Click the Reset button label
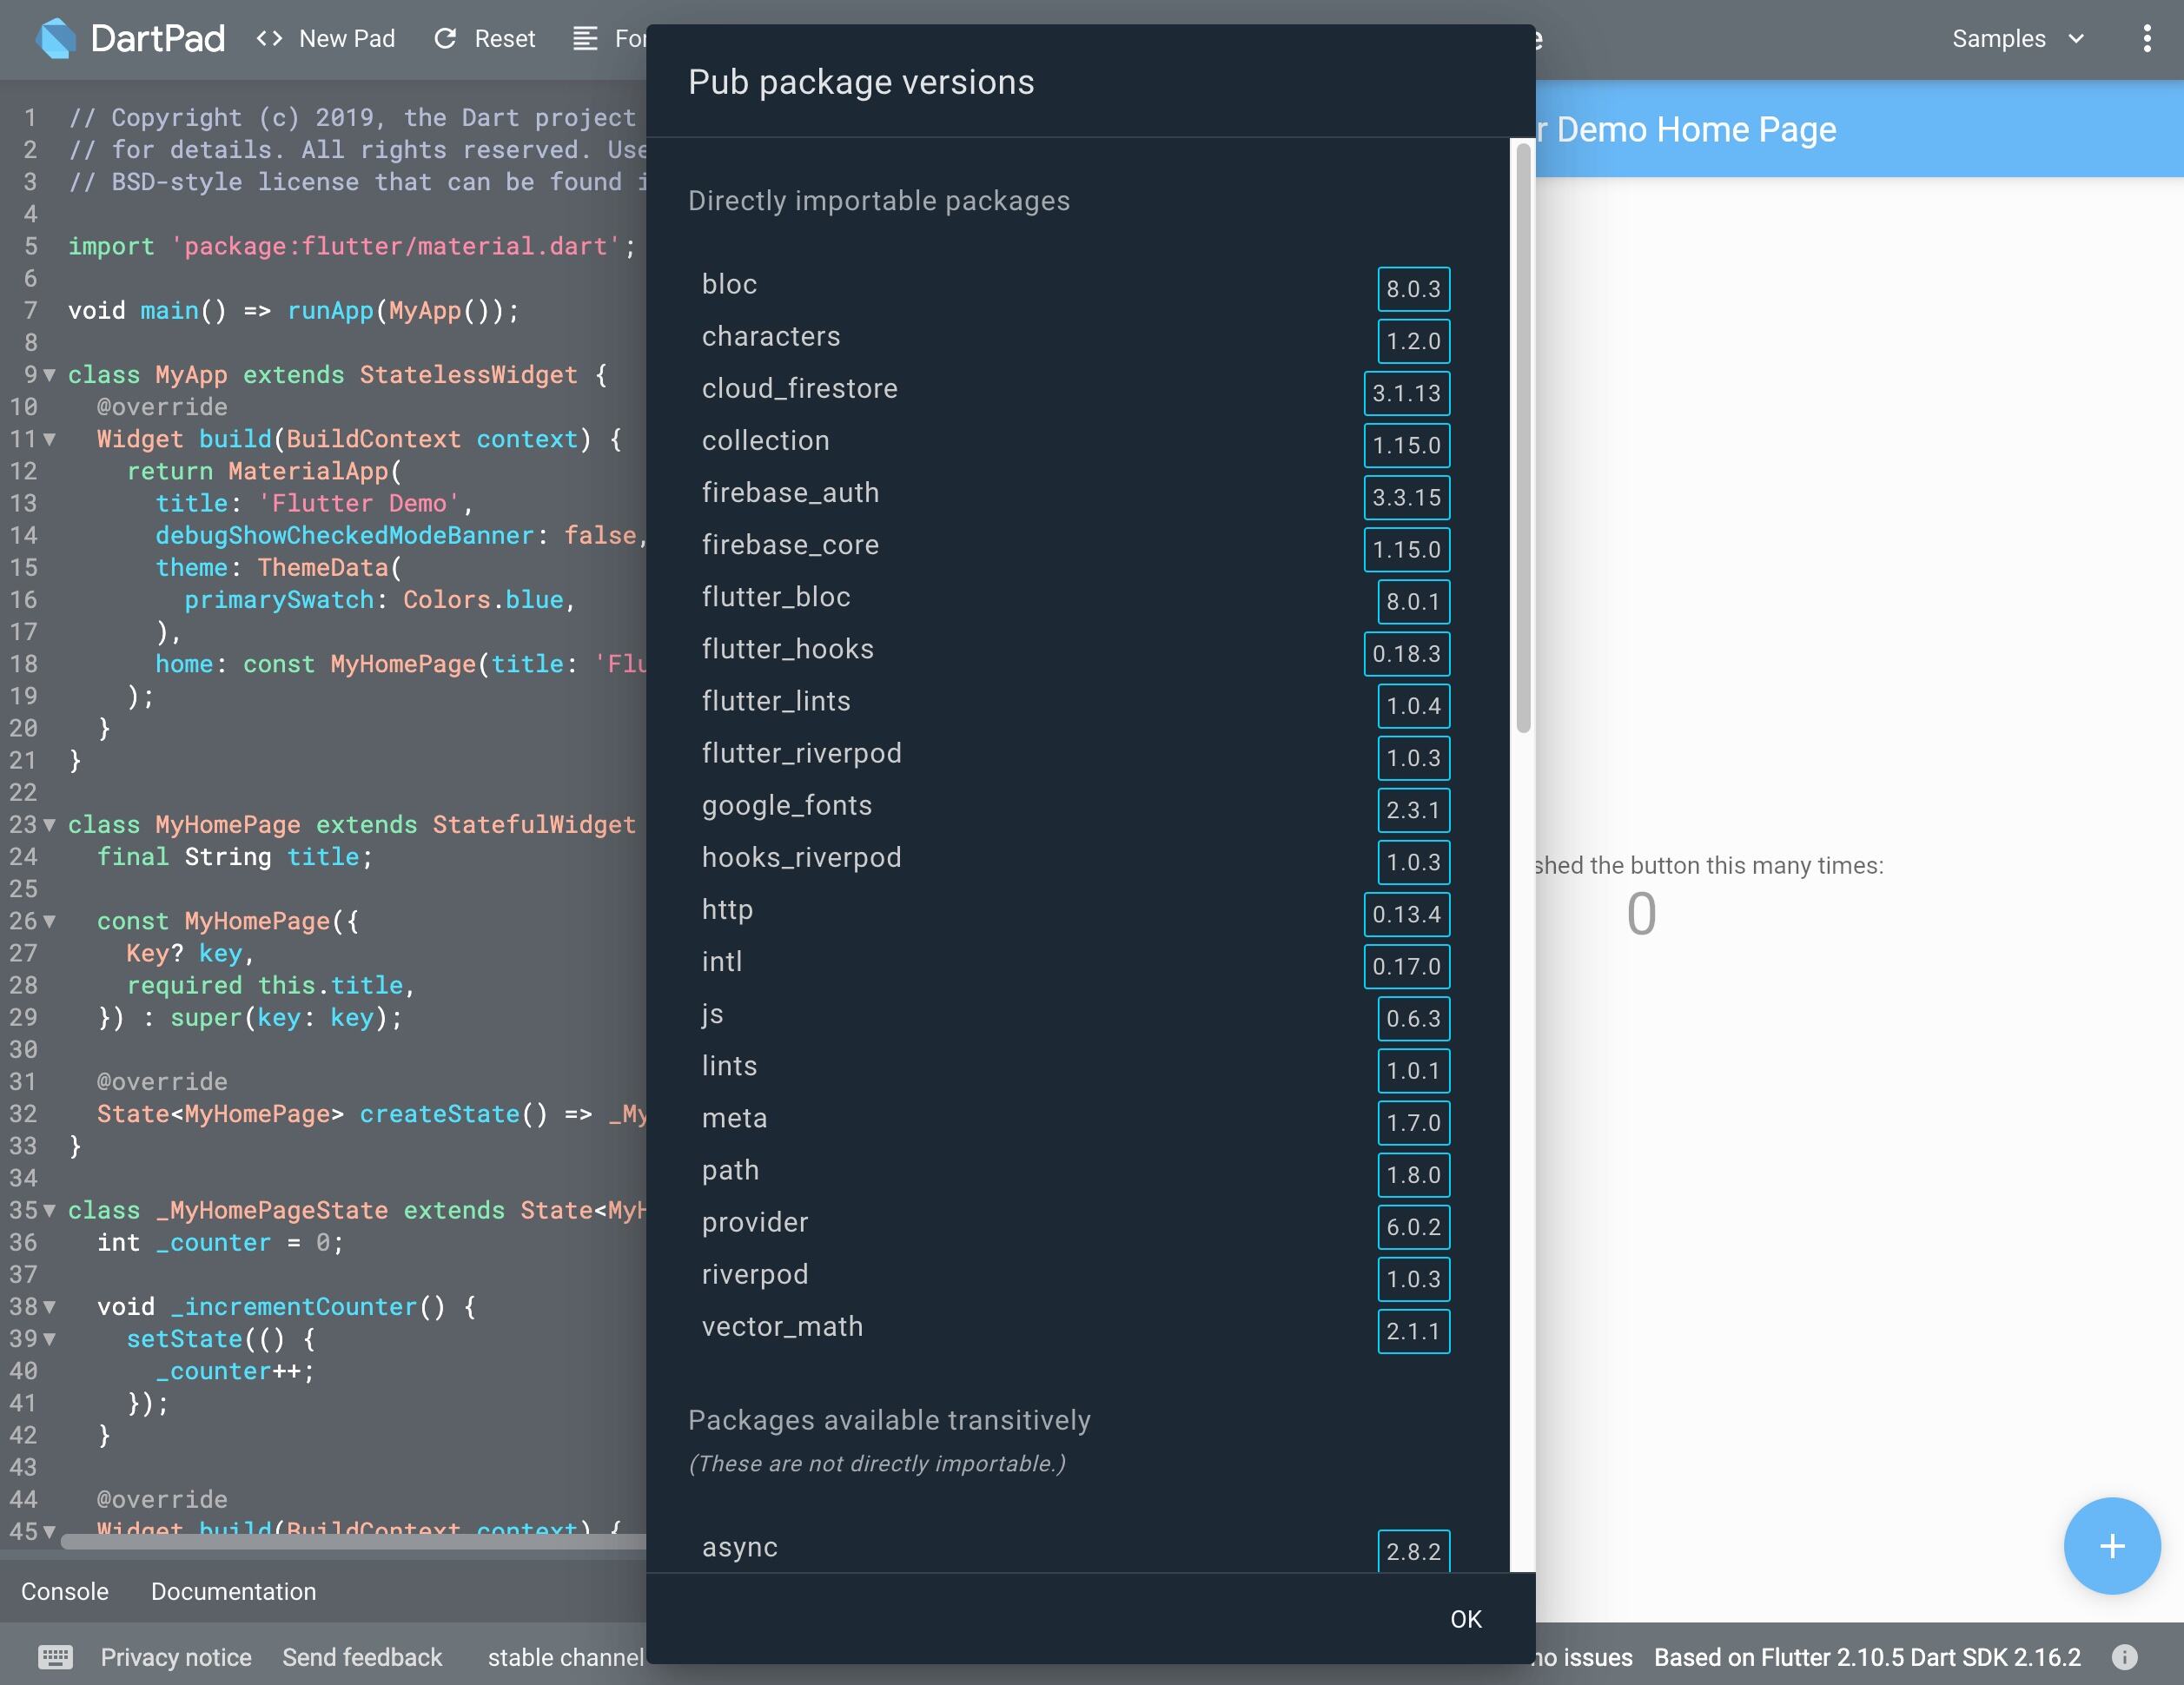 pyautogui.click(x=504, y=38)
